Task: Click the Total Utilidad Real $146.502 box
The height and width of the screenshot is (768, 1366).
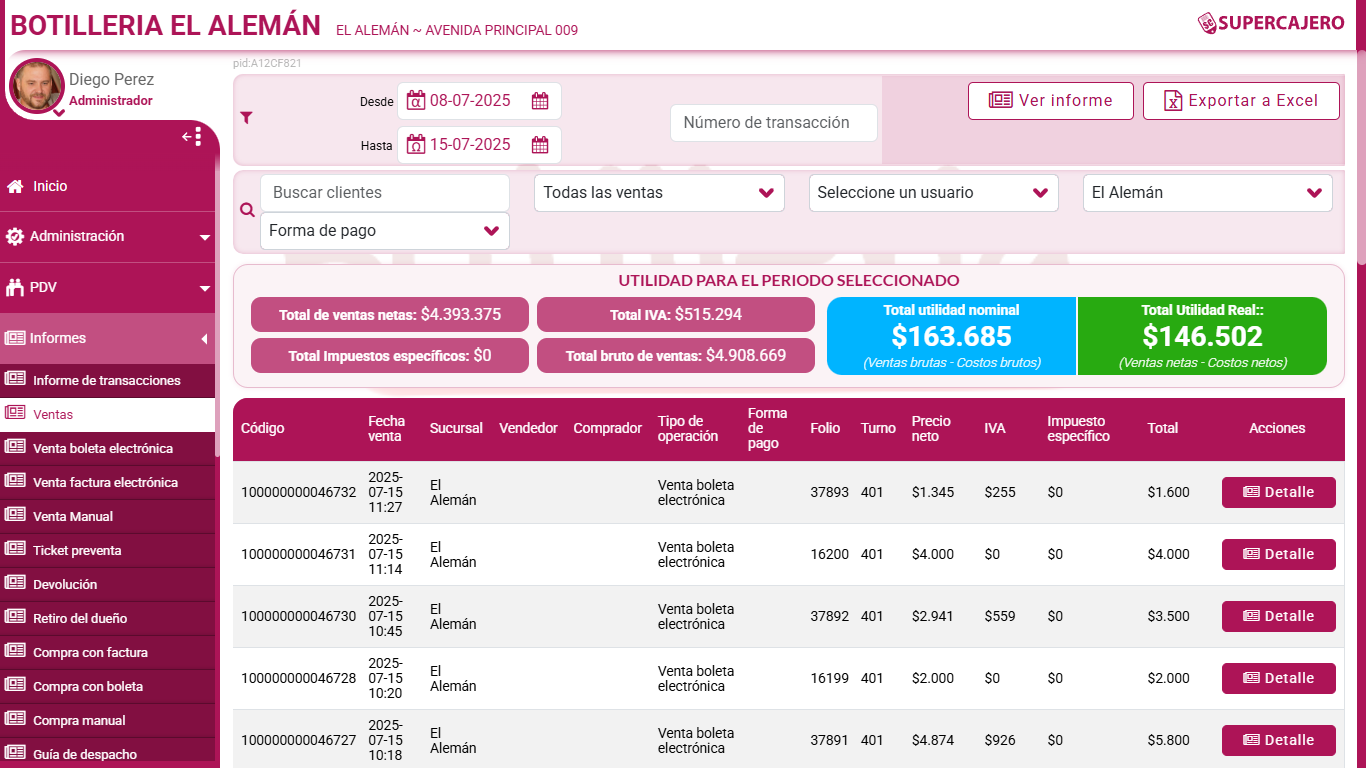Action: point(1202,336)
